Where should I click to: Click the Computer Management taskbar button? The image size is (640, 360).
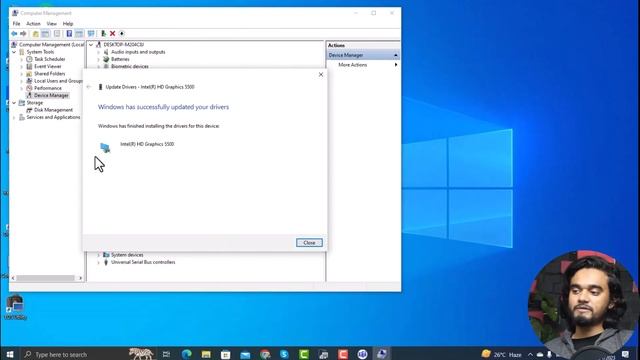382,354
